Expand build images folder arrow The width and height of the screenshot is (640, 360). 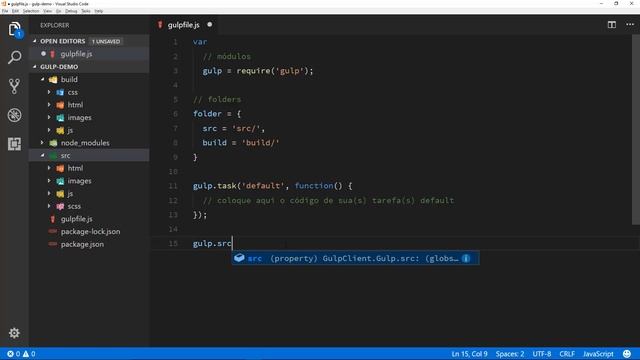point(49,118)
